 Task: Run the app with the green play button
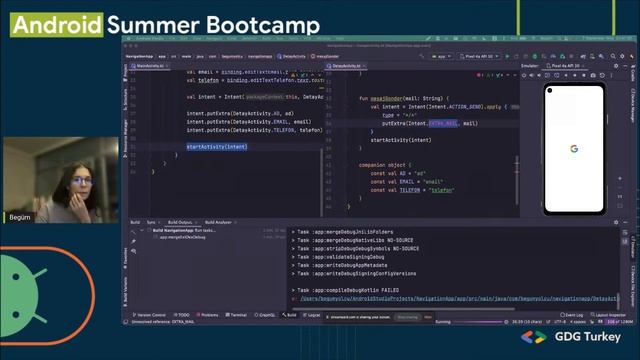pos(507,56)
